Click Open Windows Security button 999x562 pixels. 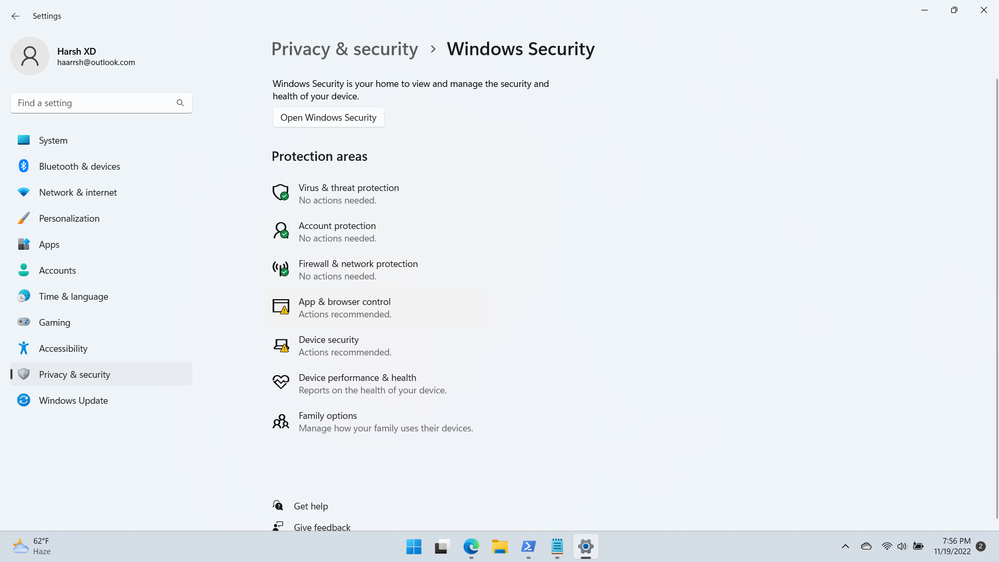pos(328,117)
